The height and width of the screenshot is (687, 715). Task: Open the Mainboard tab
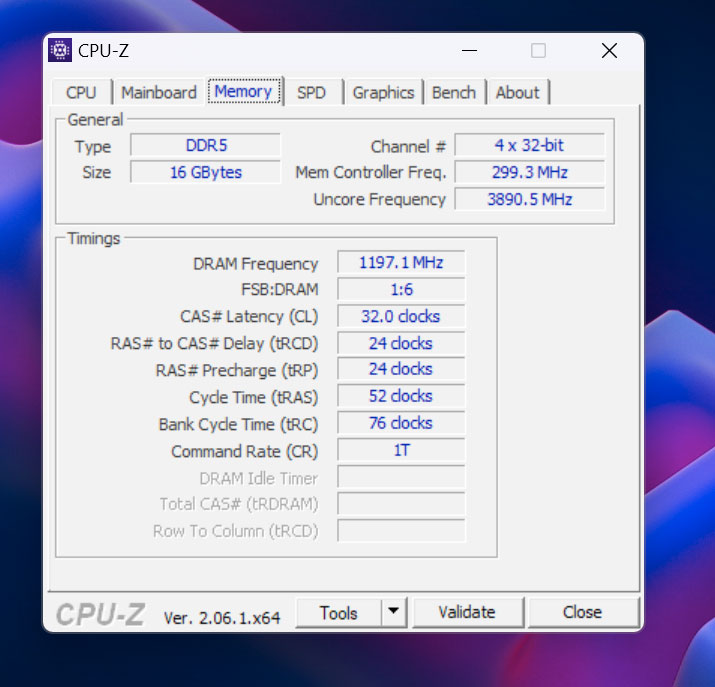(159, 93)
